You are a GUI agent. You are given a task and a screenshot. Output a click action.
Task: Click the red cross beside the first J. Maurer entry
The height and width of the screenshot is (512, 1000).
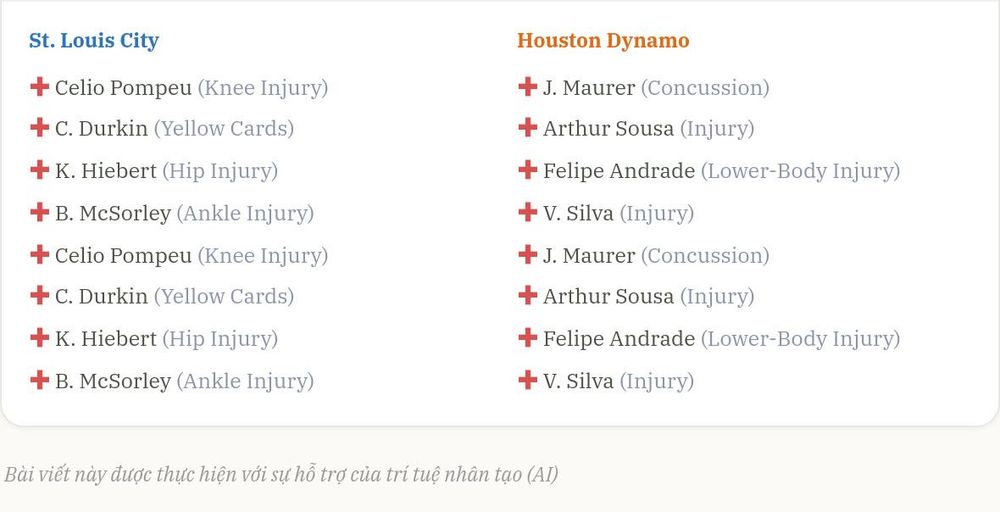pos(527,87)
